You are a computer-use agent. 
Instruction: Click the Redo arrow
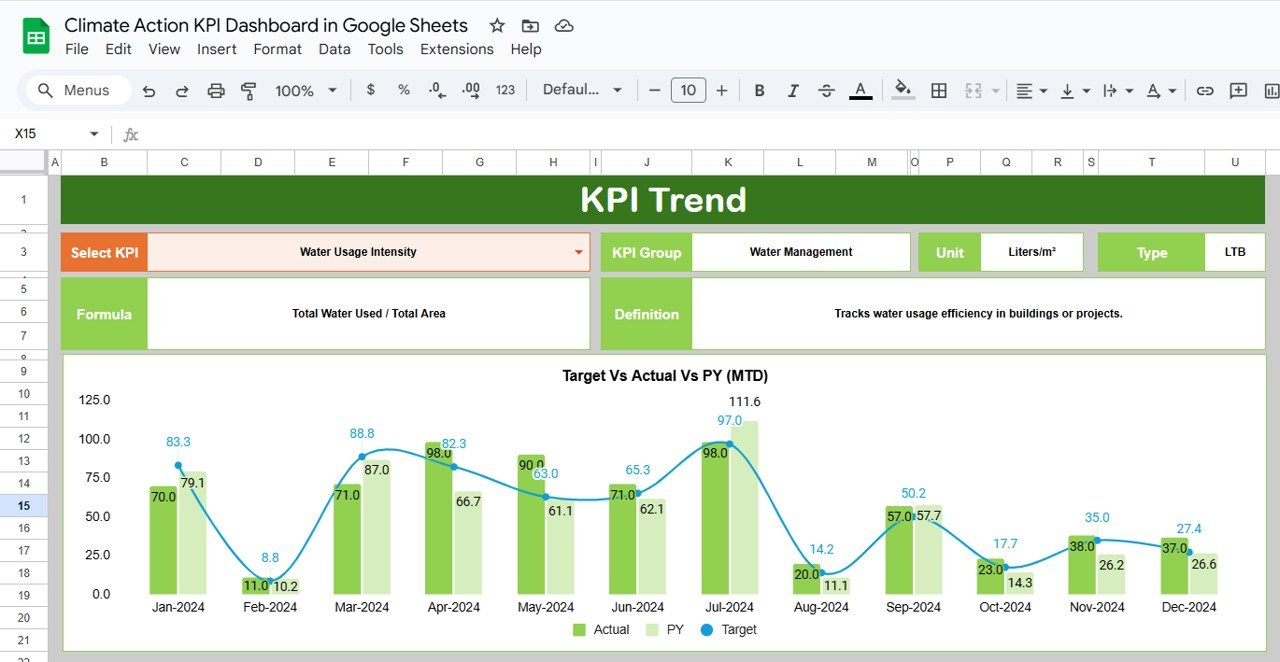(182, 90)
